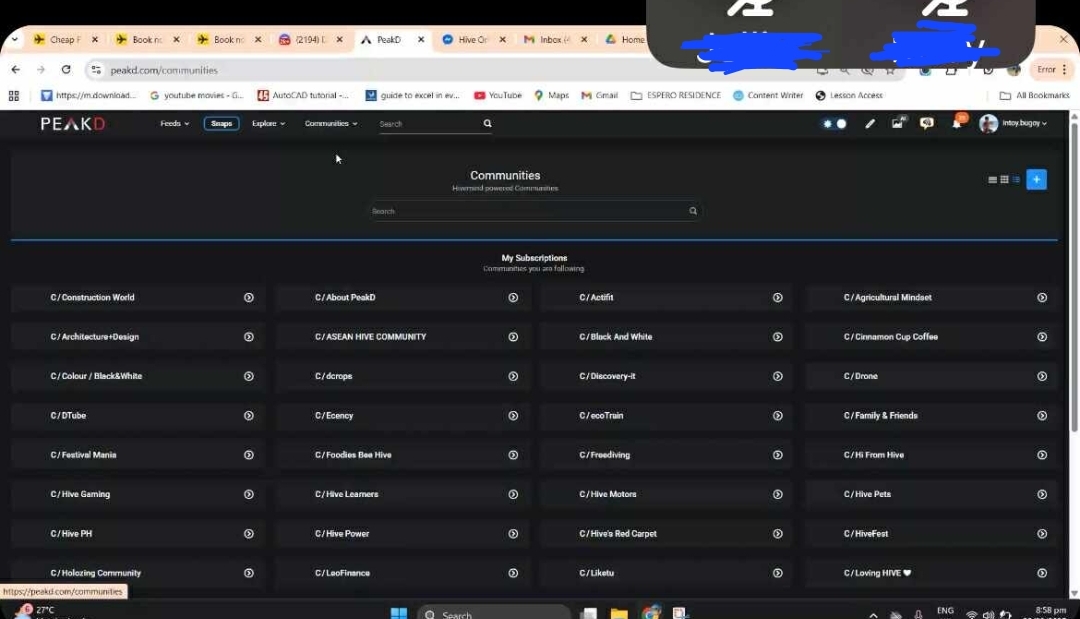1080x619 pixels.
Task: Open the C/Hive Learners community
Action: [x=346, y=494]
